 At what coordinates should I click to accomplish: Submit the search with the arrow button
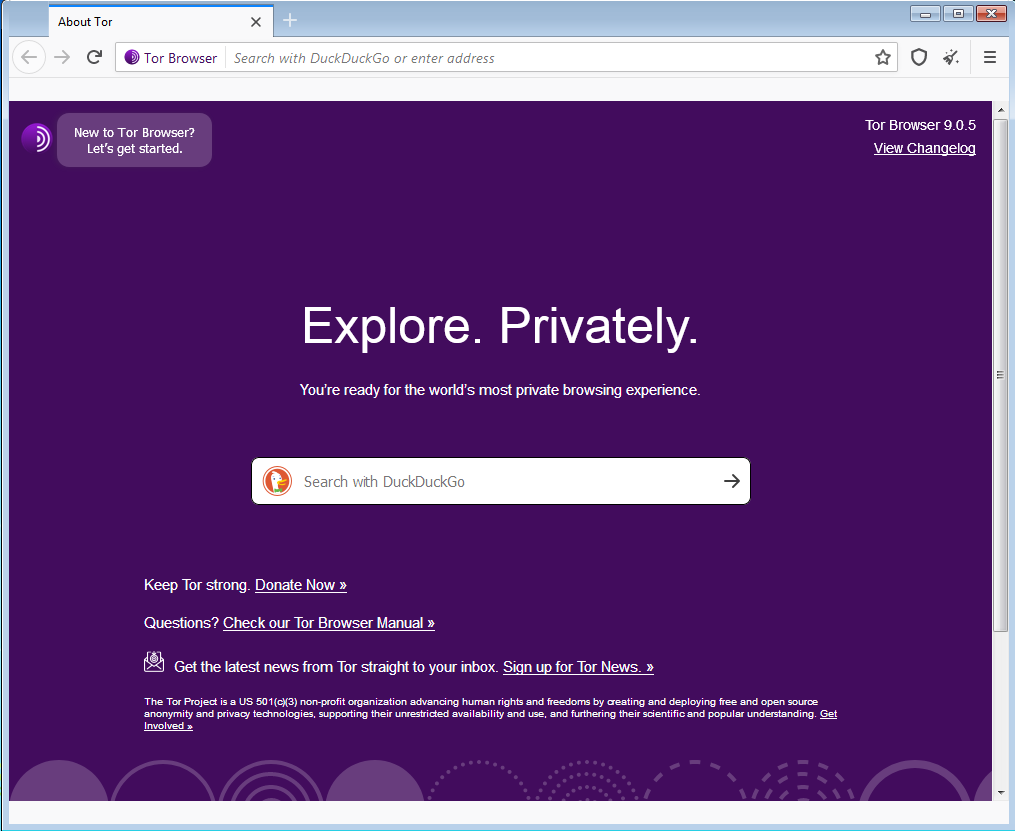coord(731,481)
